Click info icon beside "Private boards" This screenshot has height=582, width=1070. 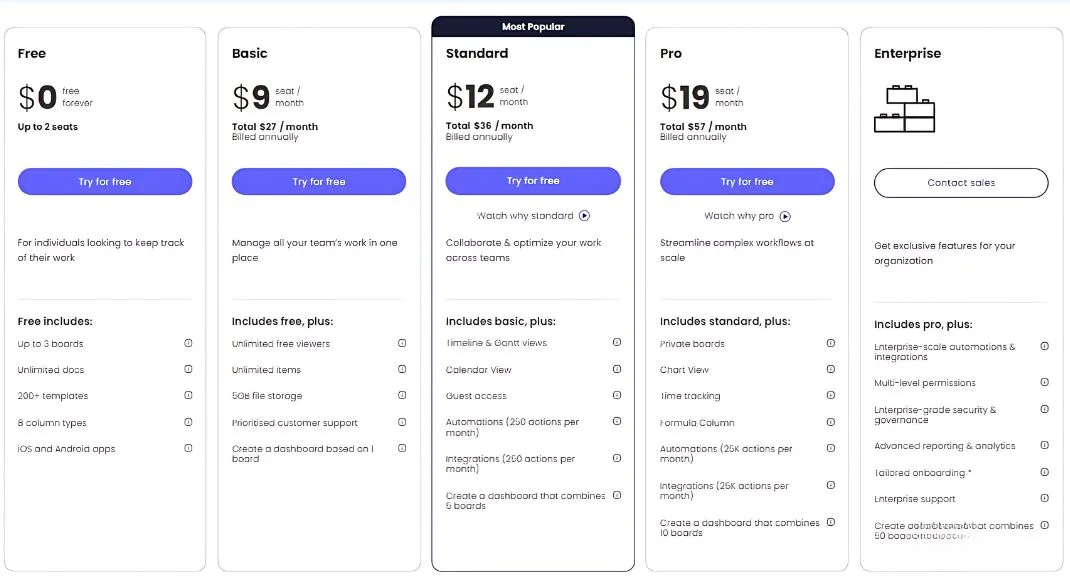[x=831, y=343]
